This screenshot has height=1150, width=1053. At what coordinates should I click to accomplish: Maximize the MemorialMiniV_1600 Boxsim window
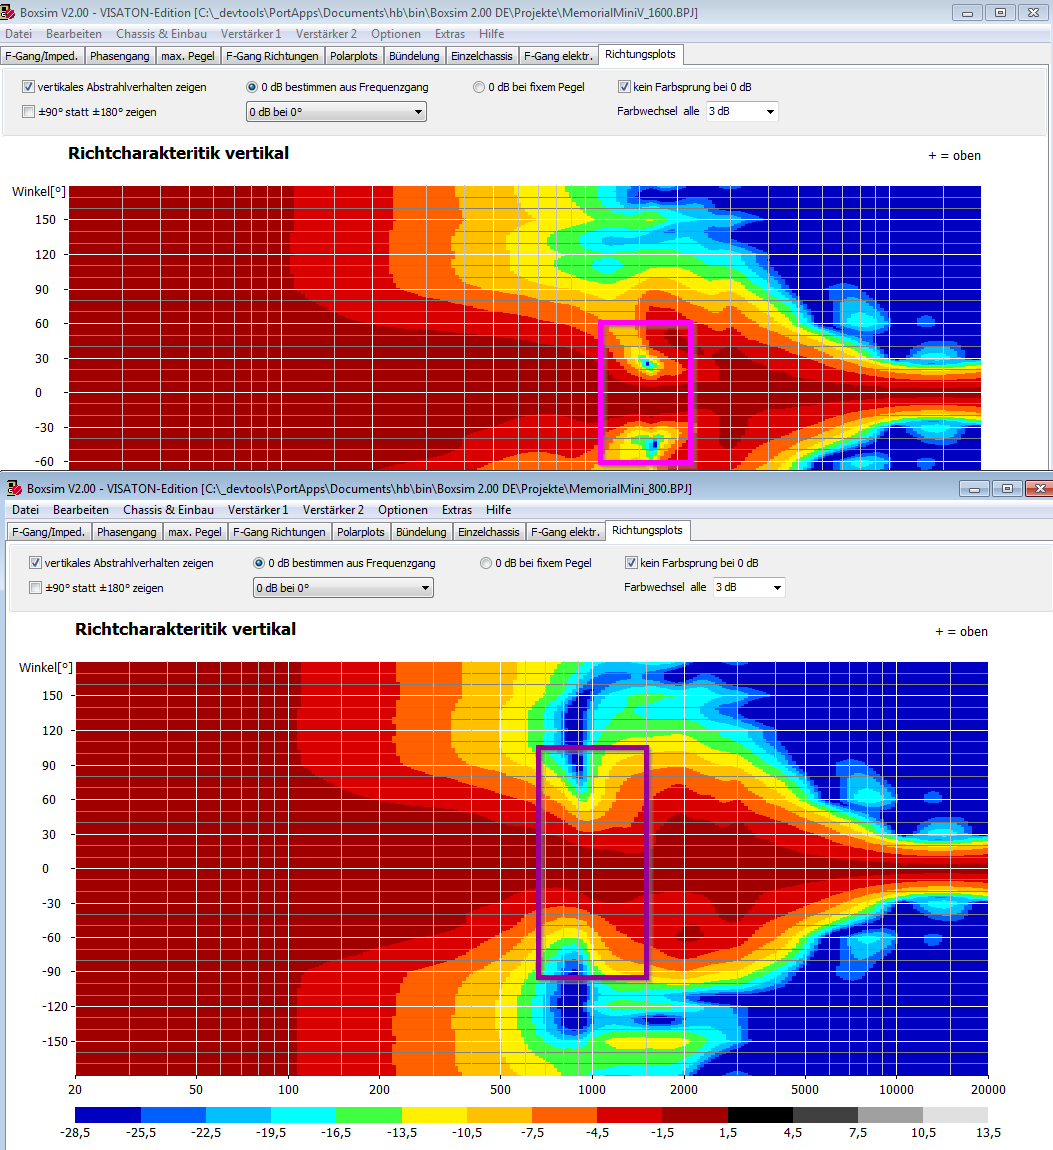[1000, 12]
